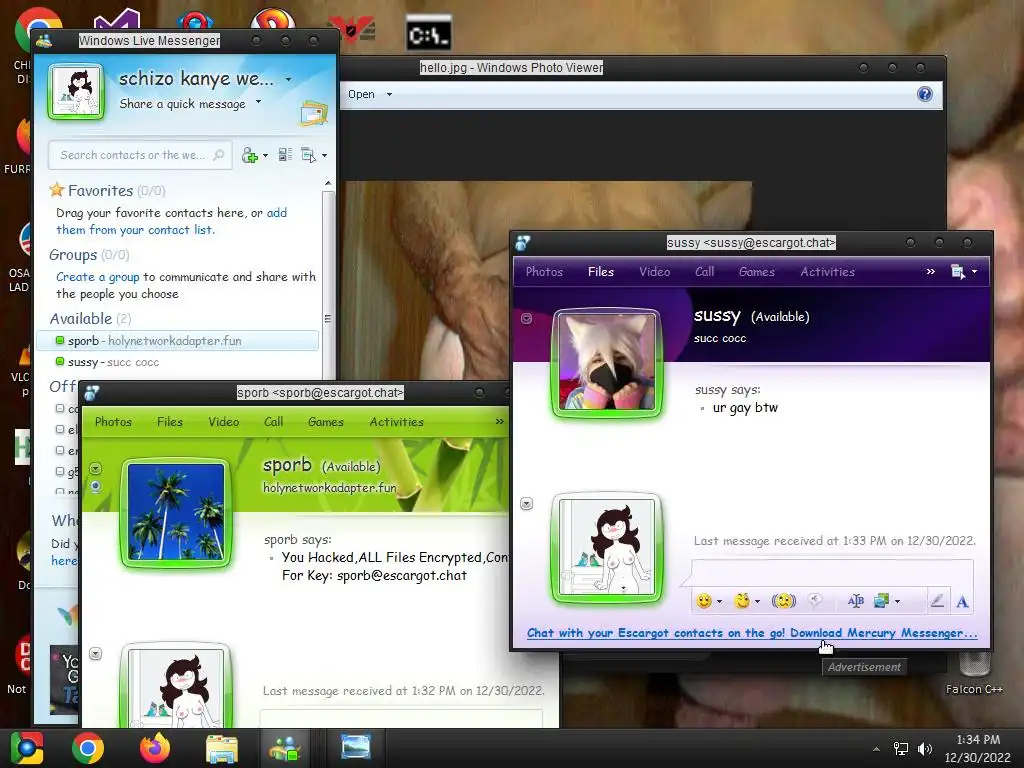Open Video tab in sporb chat
1024x768 pixels.
(223, 422)
